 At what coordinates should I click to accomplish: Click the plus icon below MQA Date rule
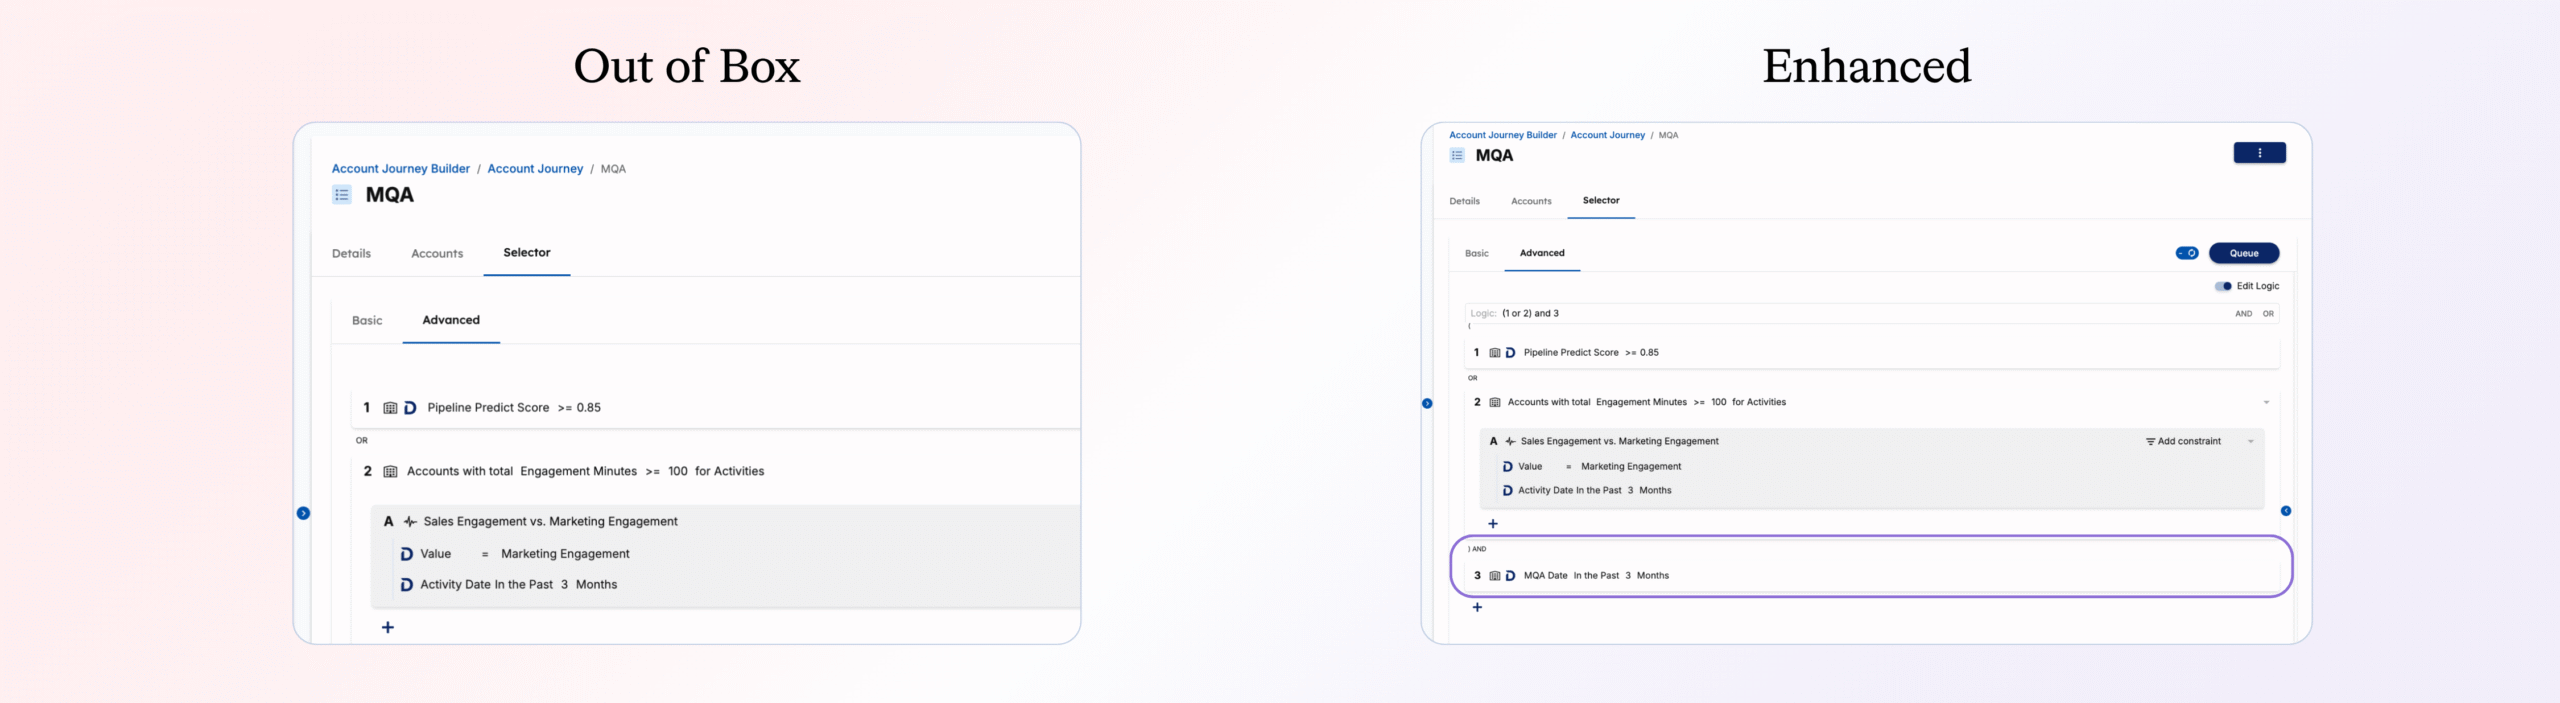(1477, 607)
